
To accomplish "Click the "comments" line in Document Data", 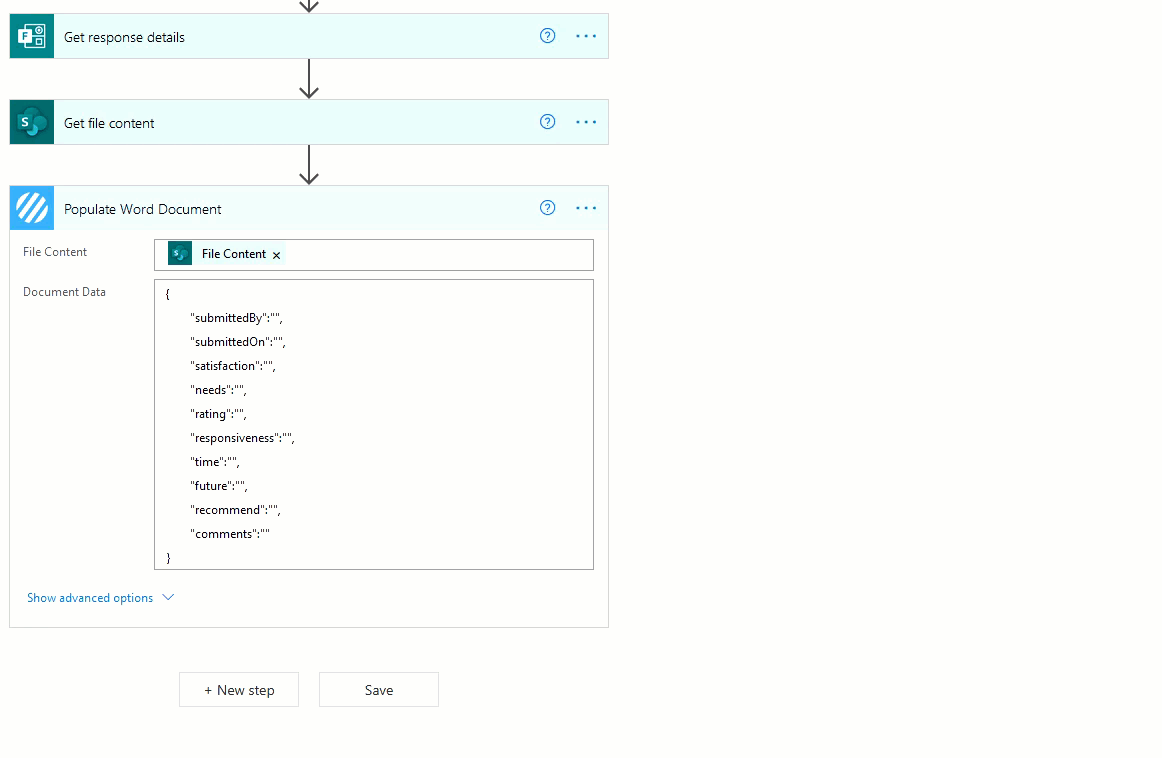I will 230,534.
